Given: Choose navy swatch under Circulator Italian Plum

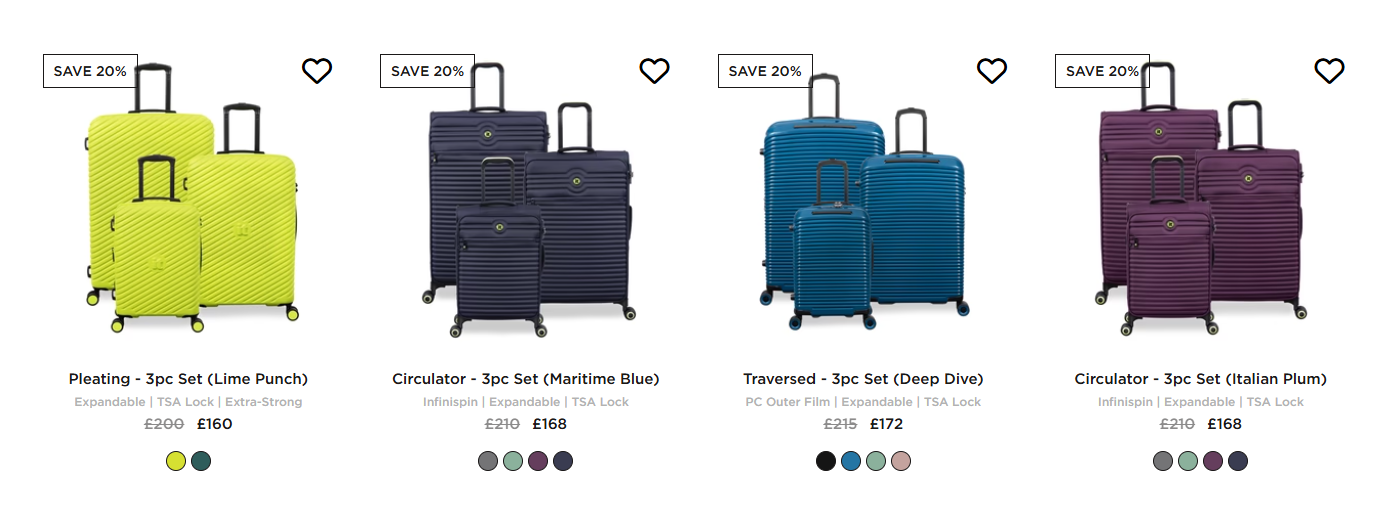Looking at the screenshot, I should point(1238,461).
